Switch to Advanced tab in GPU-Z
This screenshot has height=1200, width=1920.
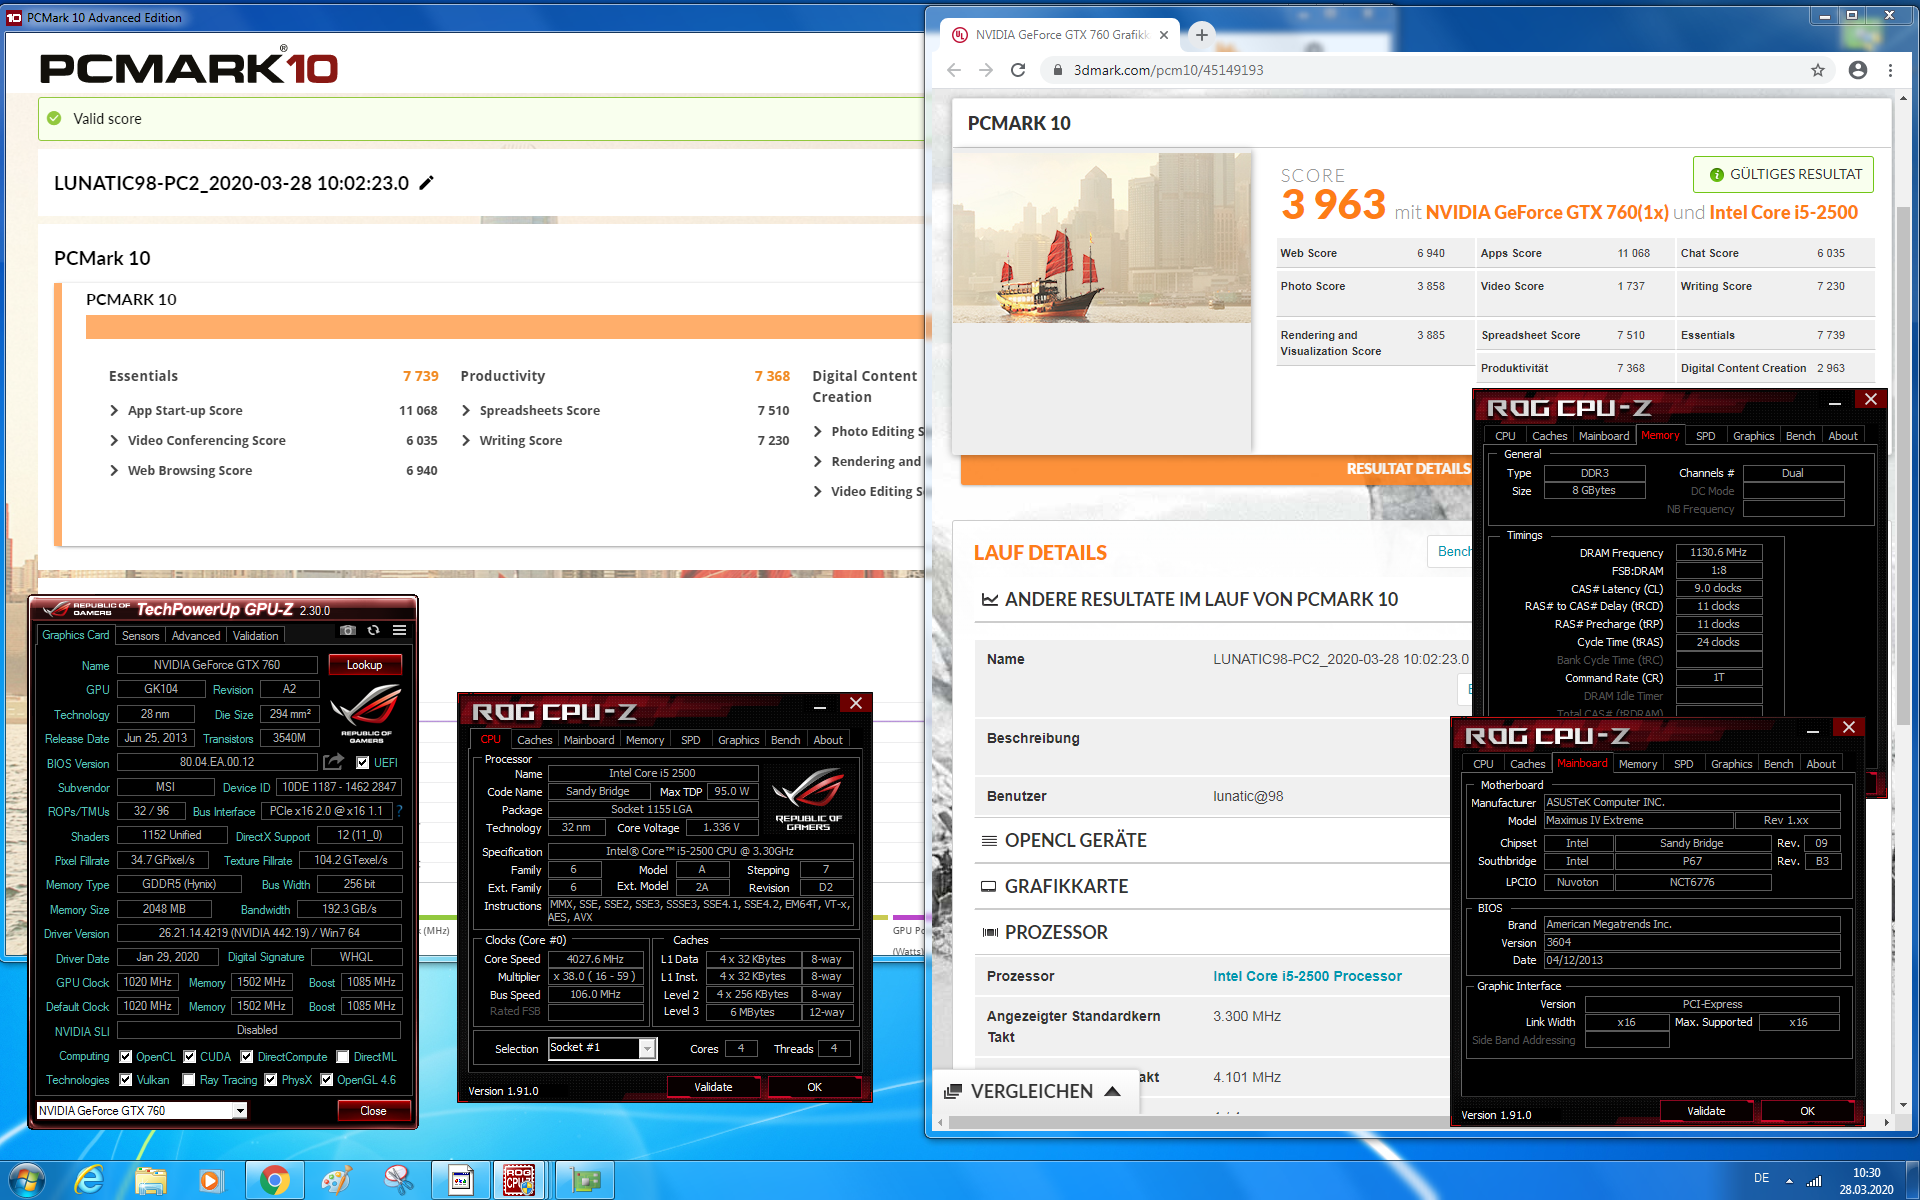pyautogui.click(x=196, y=636)
